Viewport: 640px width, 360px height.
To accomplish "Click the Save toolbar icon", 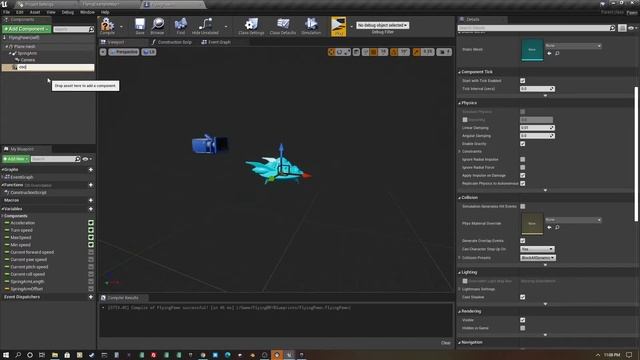I will pyautogui.click(x=140, y=26).
